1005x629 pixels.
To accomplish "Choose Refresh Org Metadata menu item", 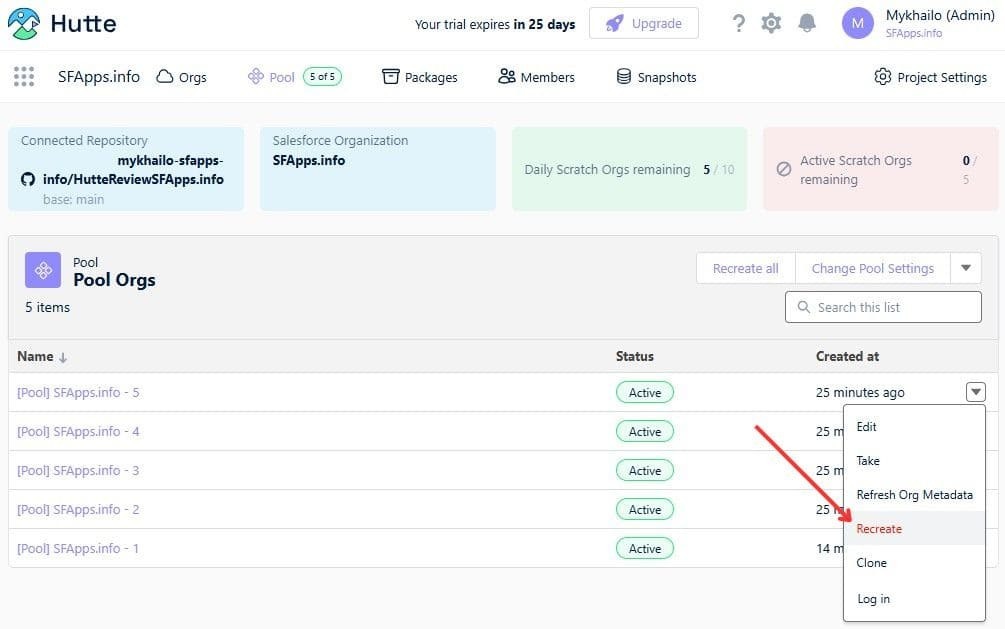I will coord(914,494).
